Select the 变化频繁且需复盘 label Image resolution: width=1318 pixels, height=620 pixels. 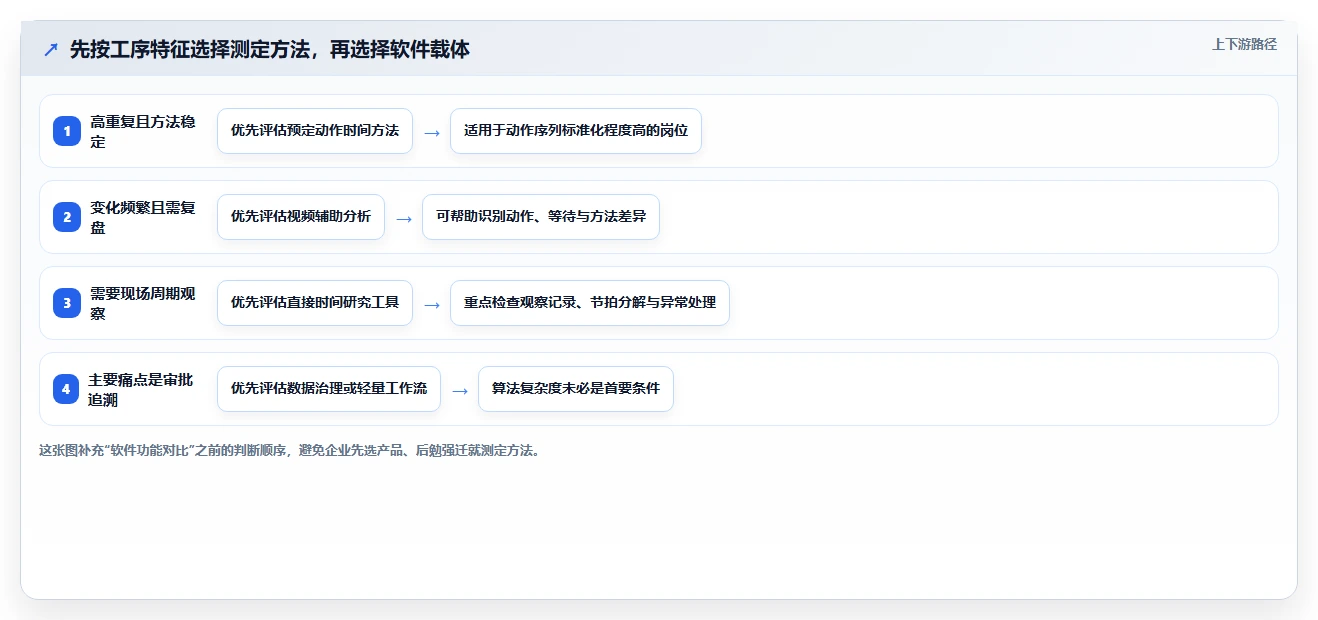click(x=144, y=217)
